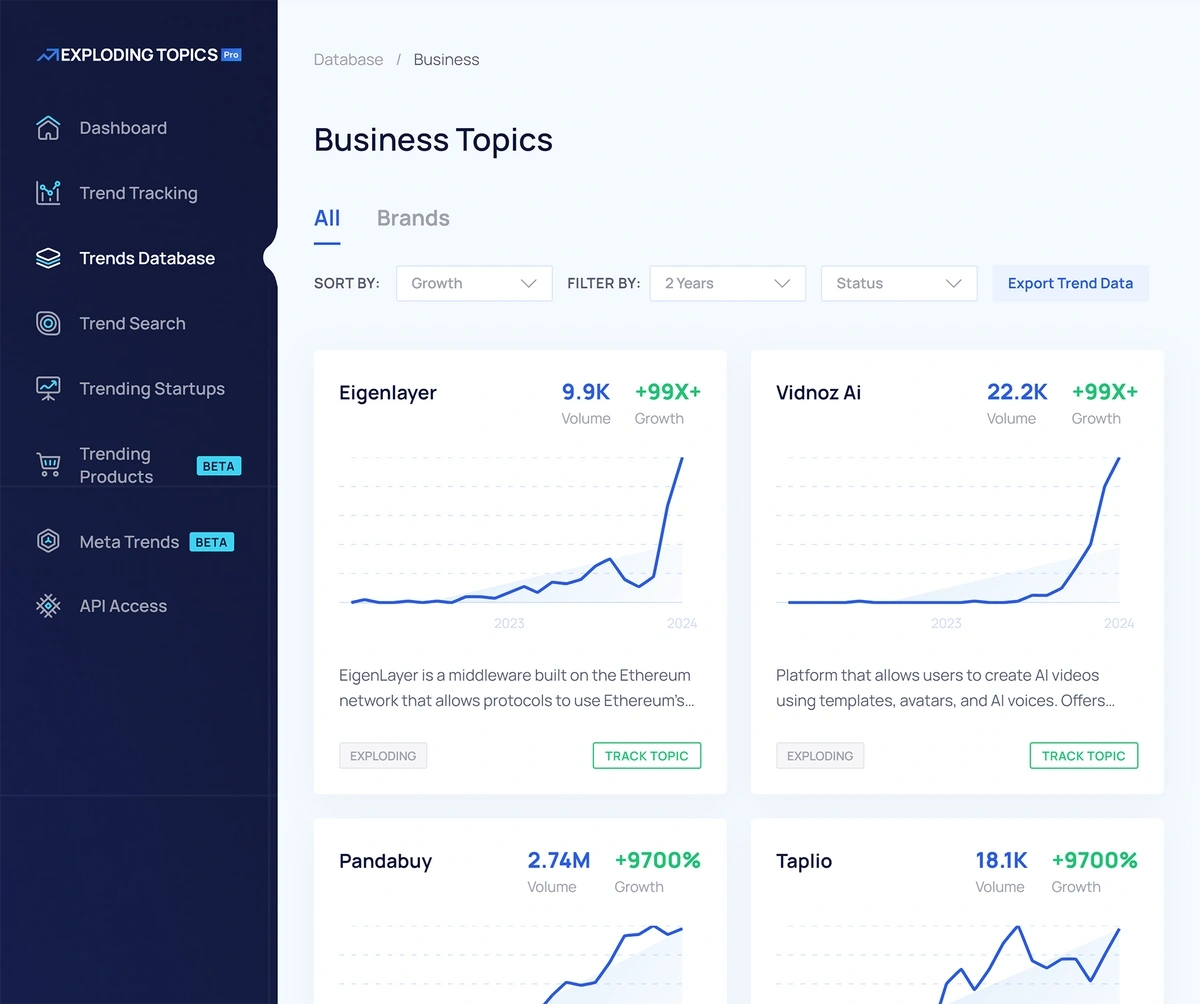The image size is (1200, 1004).
Task: Track the Vidnoz Ai topic
Action: click(1084, 756)
